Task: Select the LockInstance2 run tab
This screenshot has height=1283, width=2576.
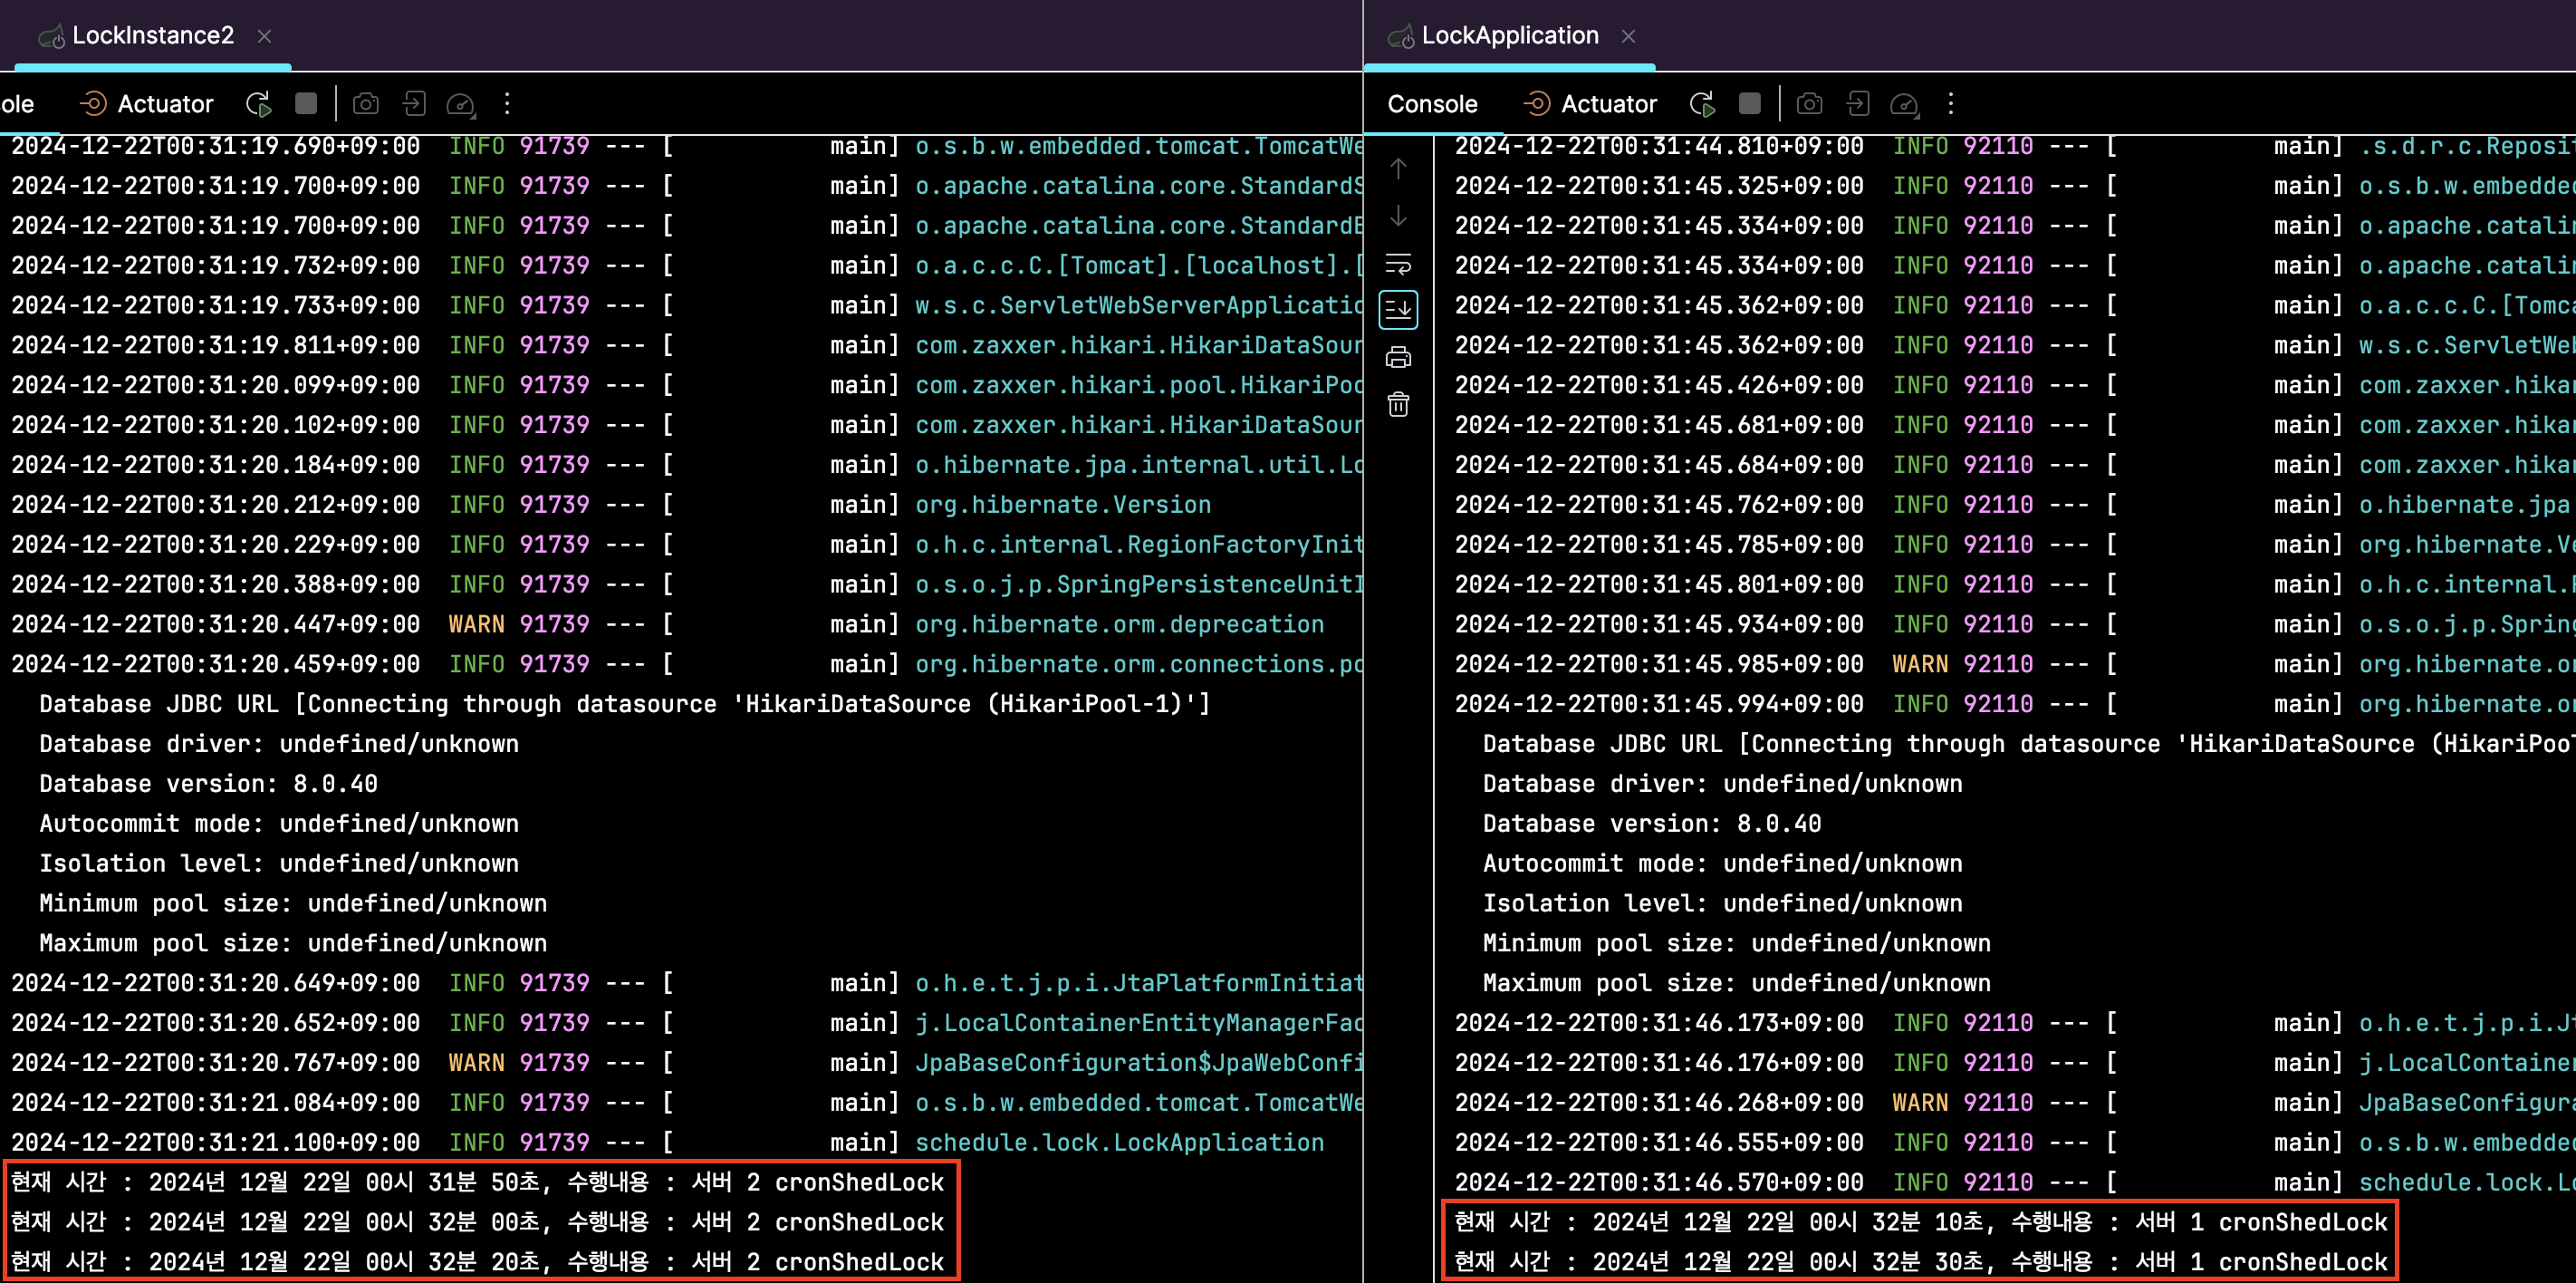Action: pyautogui.click(x=152, y=36)
